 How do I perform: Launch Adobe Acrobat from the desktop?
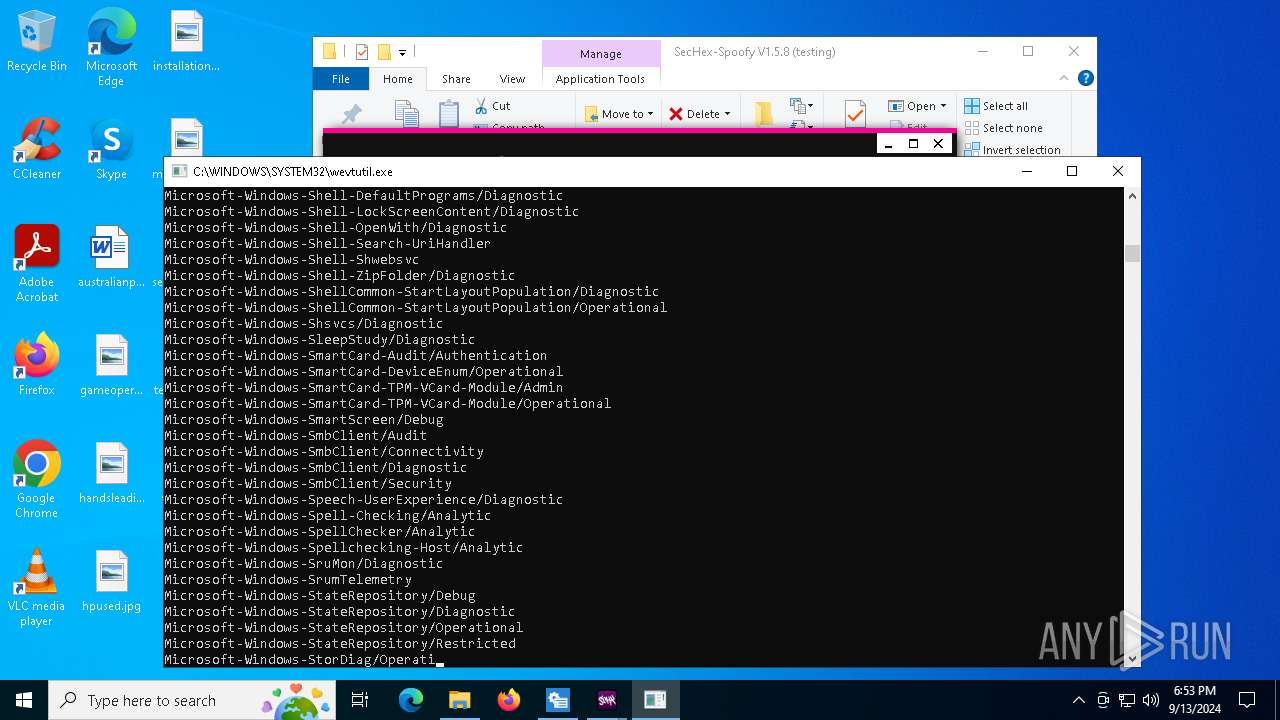pos(37,264)
